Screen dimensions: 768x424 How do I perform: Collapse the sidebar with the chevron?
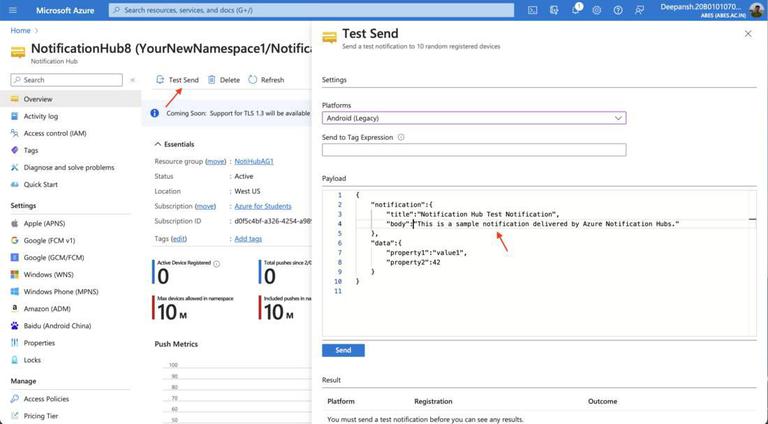[x=132, y=80]
